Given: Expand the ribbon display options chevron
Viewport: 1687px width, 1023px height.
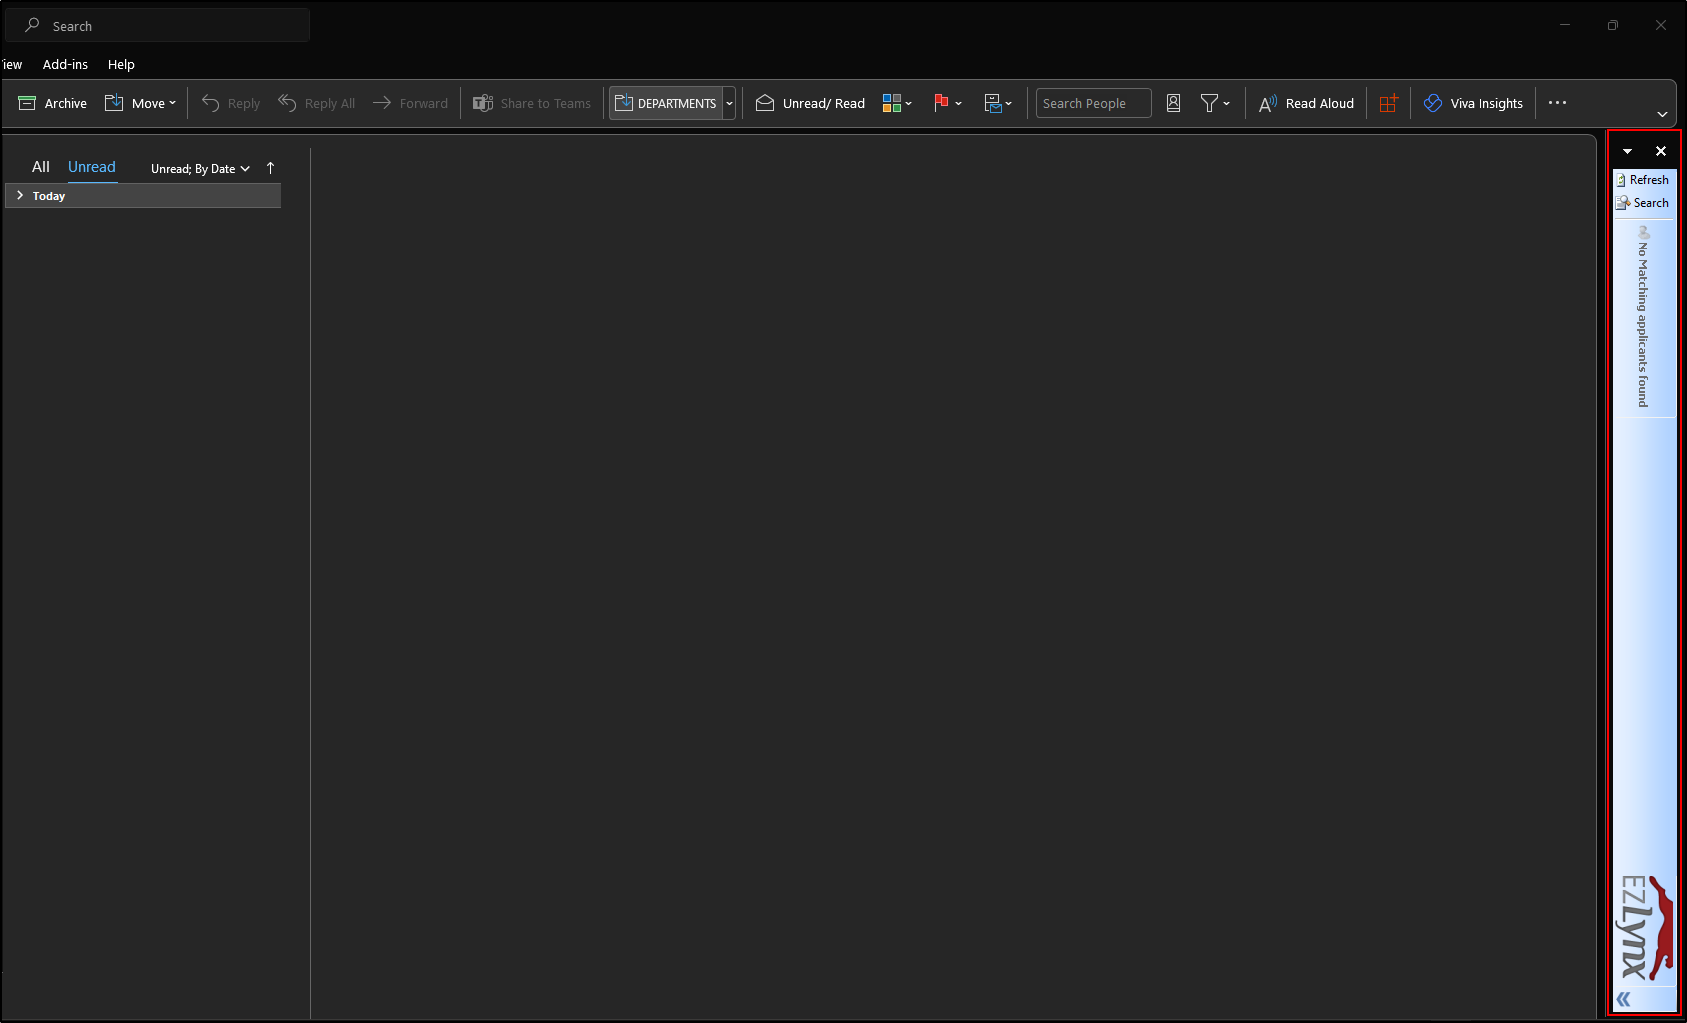Looking at the screenshot, I should [x=1662, y=114].
